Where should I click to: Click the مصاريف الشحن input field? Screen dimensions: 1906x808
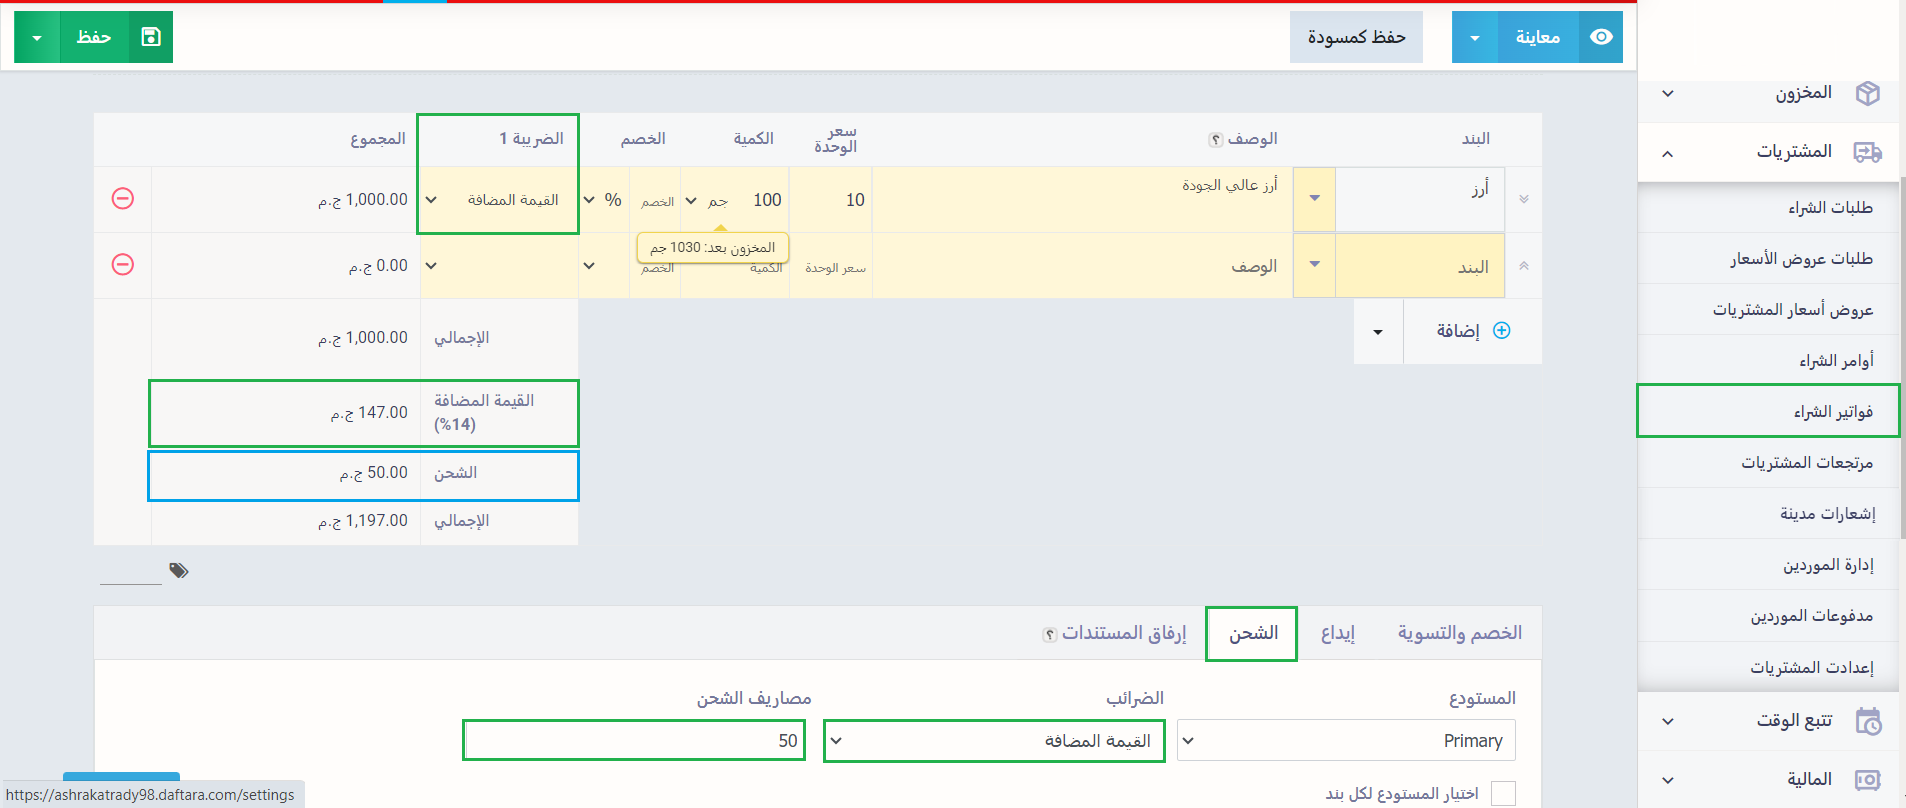point(634,741)
